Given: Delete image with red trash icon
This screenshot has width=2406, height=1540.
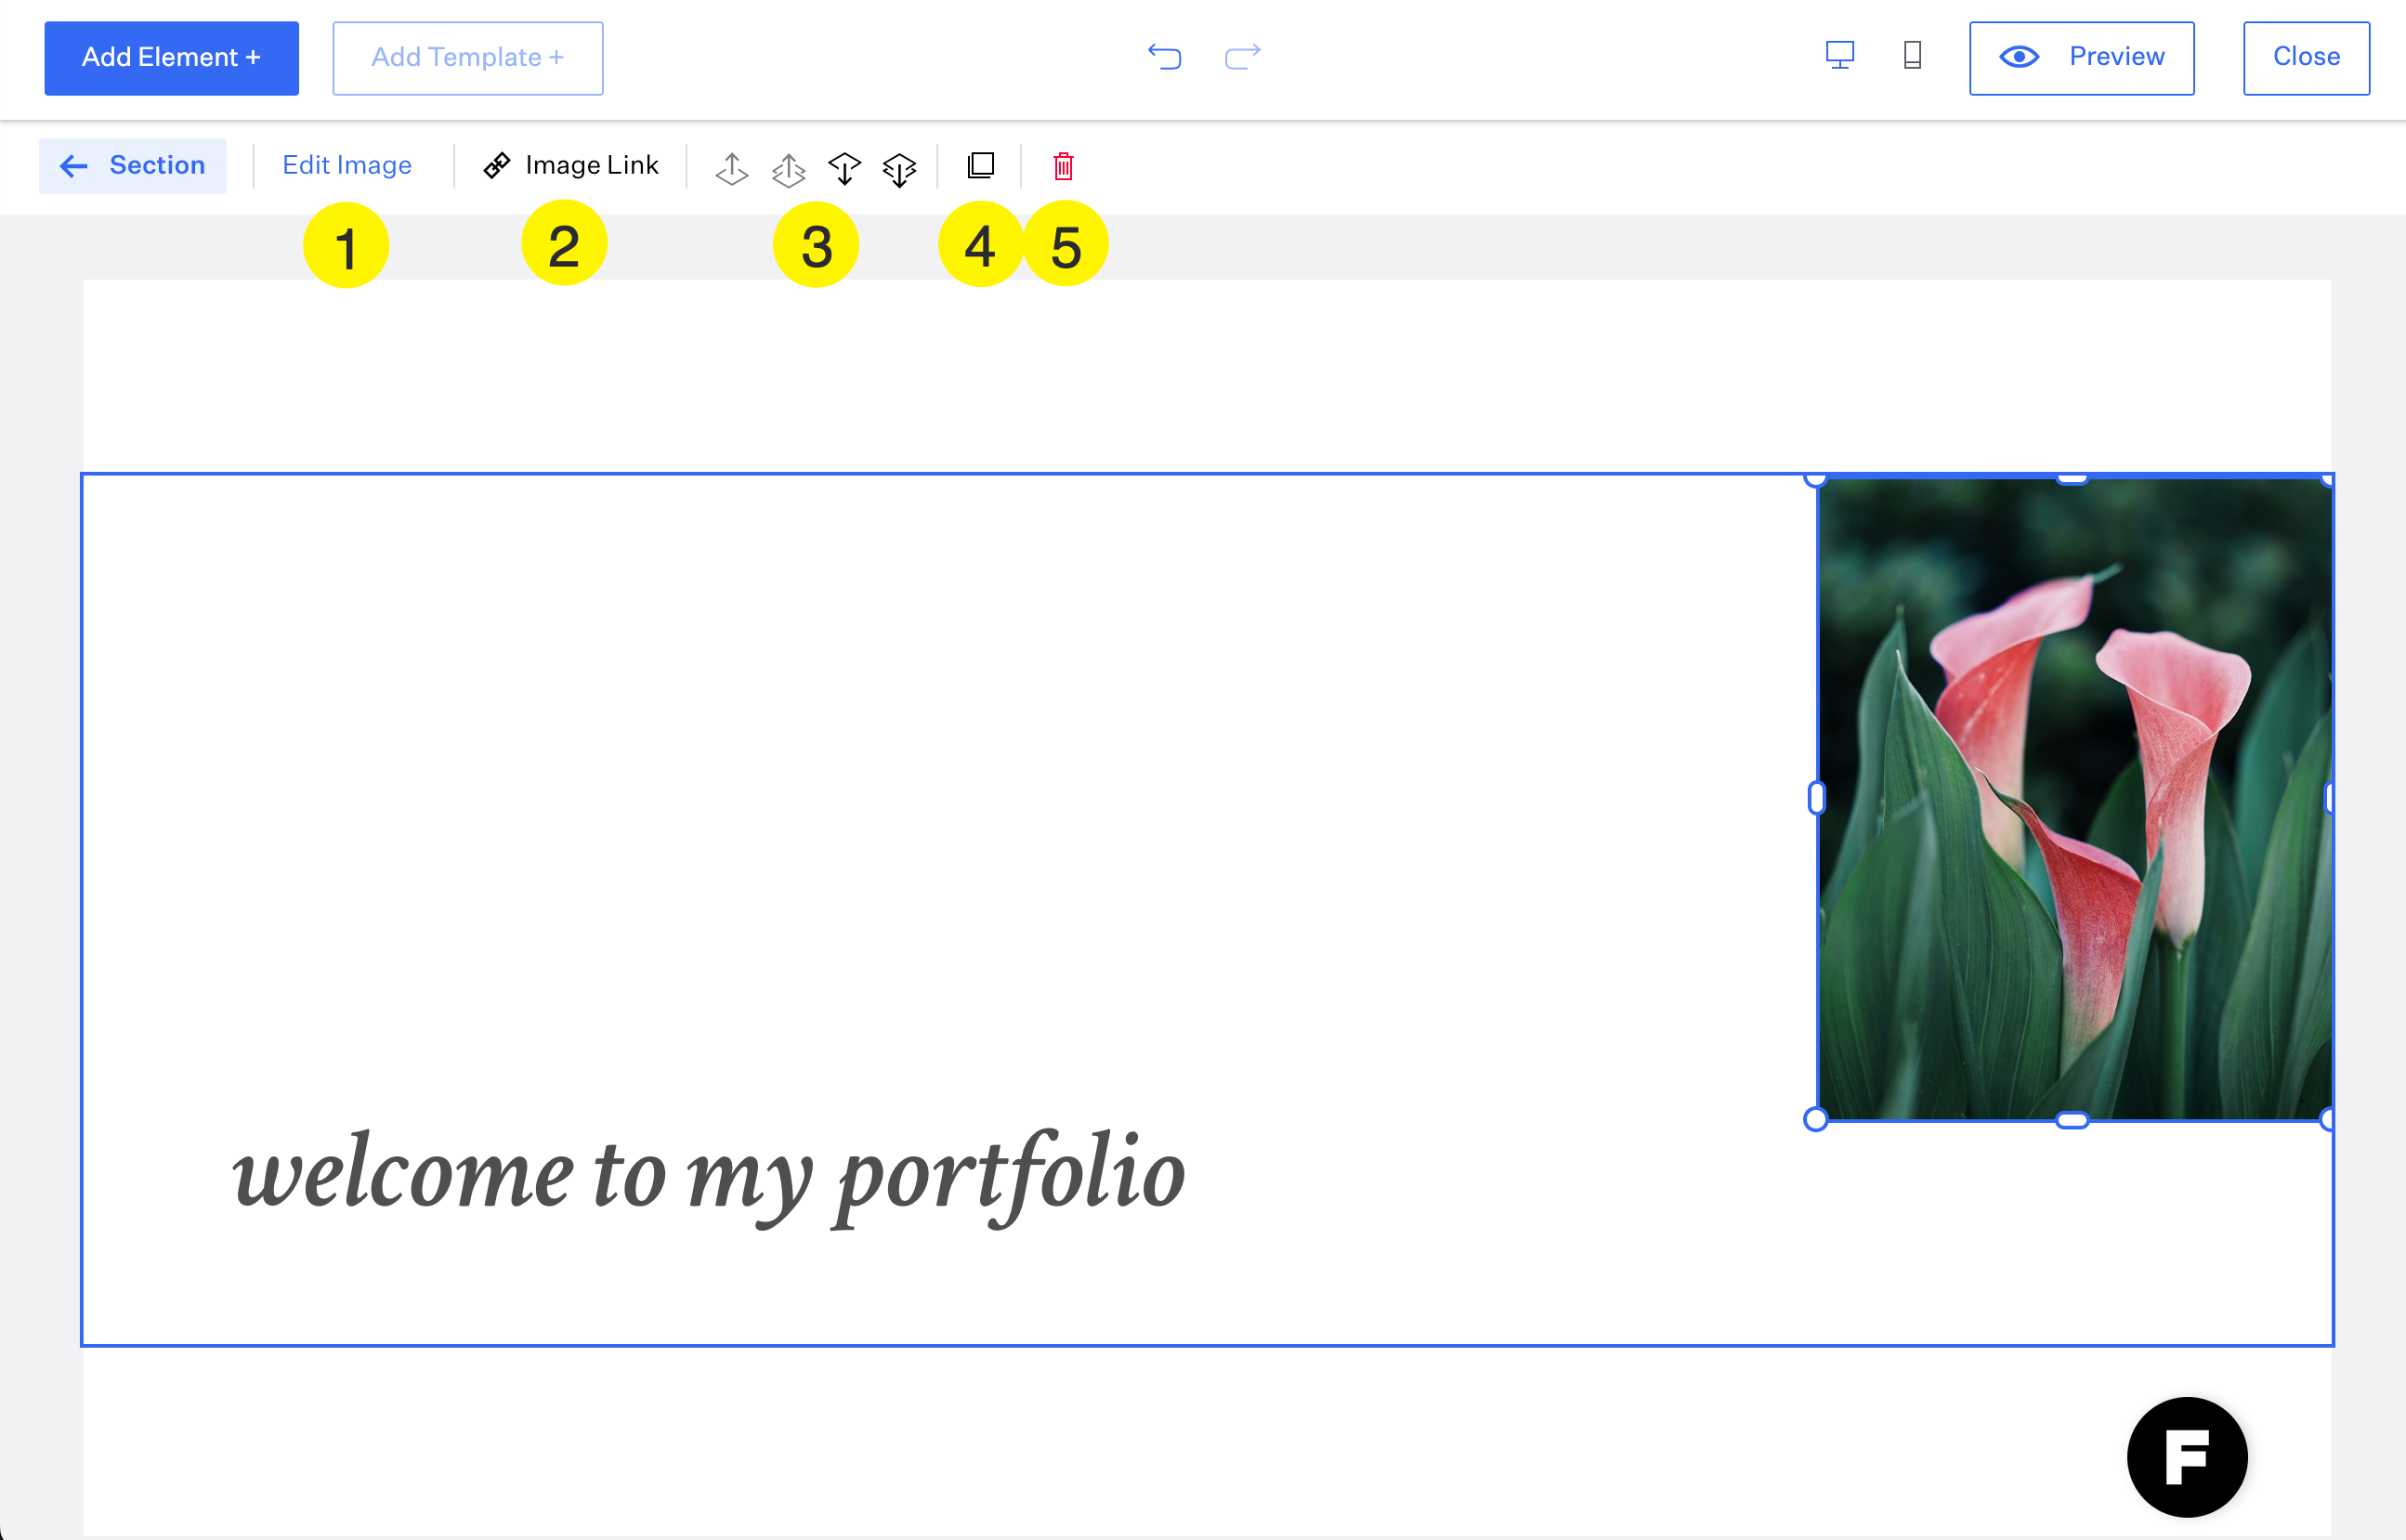Looking at the screenshot, I should [x=1063, y=166].
